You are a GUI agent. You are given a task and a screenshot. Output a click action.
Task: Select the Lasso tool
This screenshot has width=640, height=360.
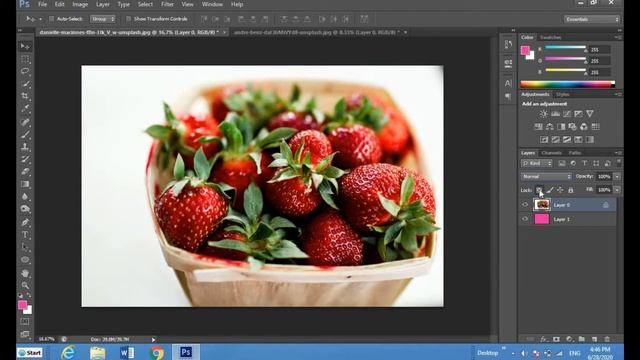click(x=25, y=71)
